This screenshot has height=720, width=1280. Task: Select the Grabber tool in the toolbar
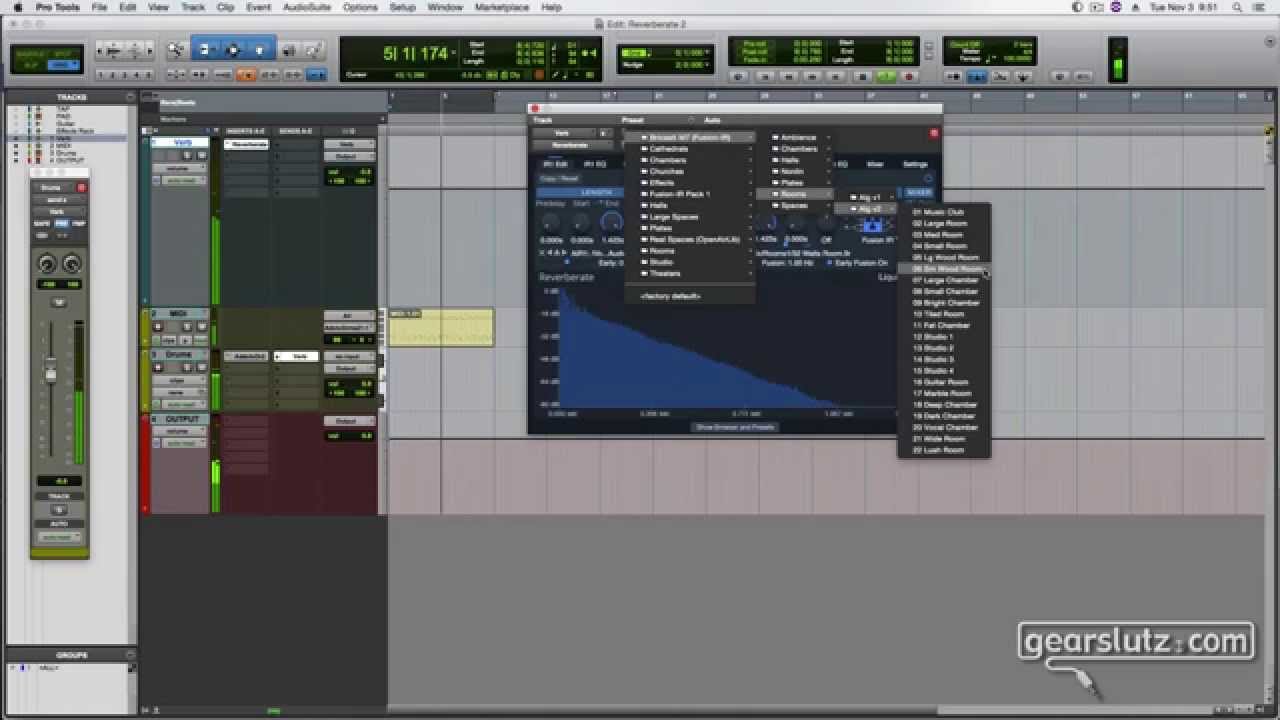coord(260,49)
